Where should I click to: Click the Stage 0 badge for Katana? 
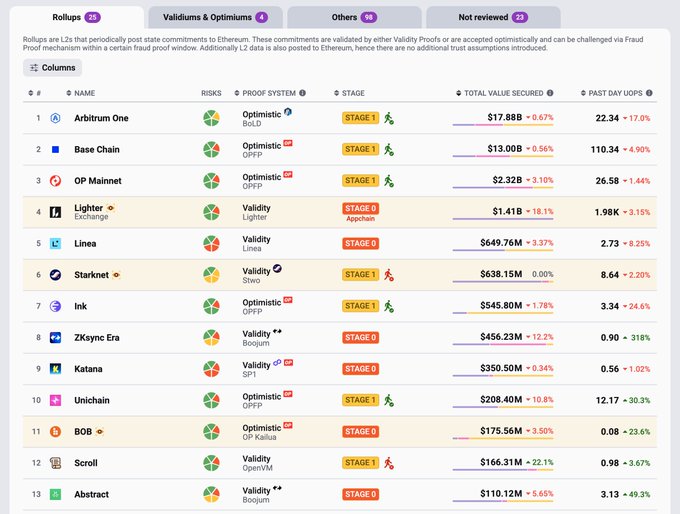(x=360, y=369)
